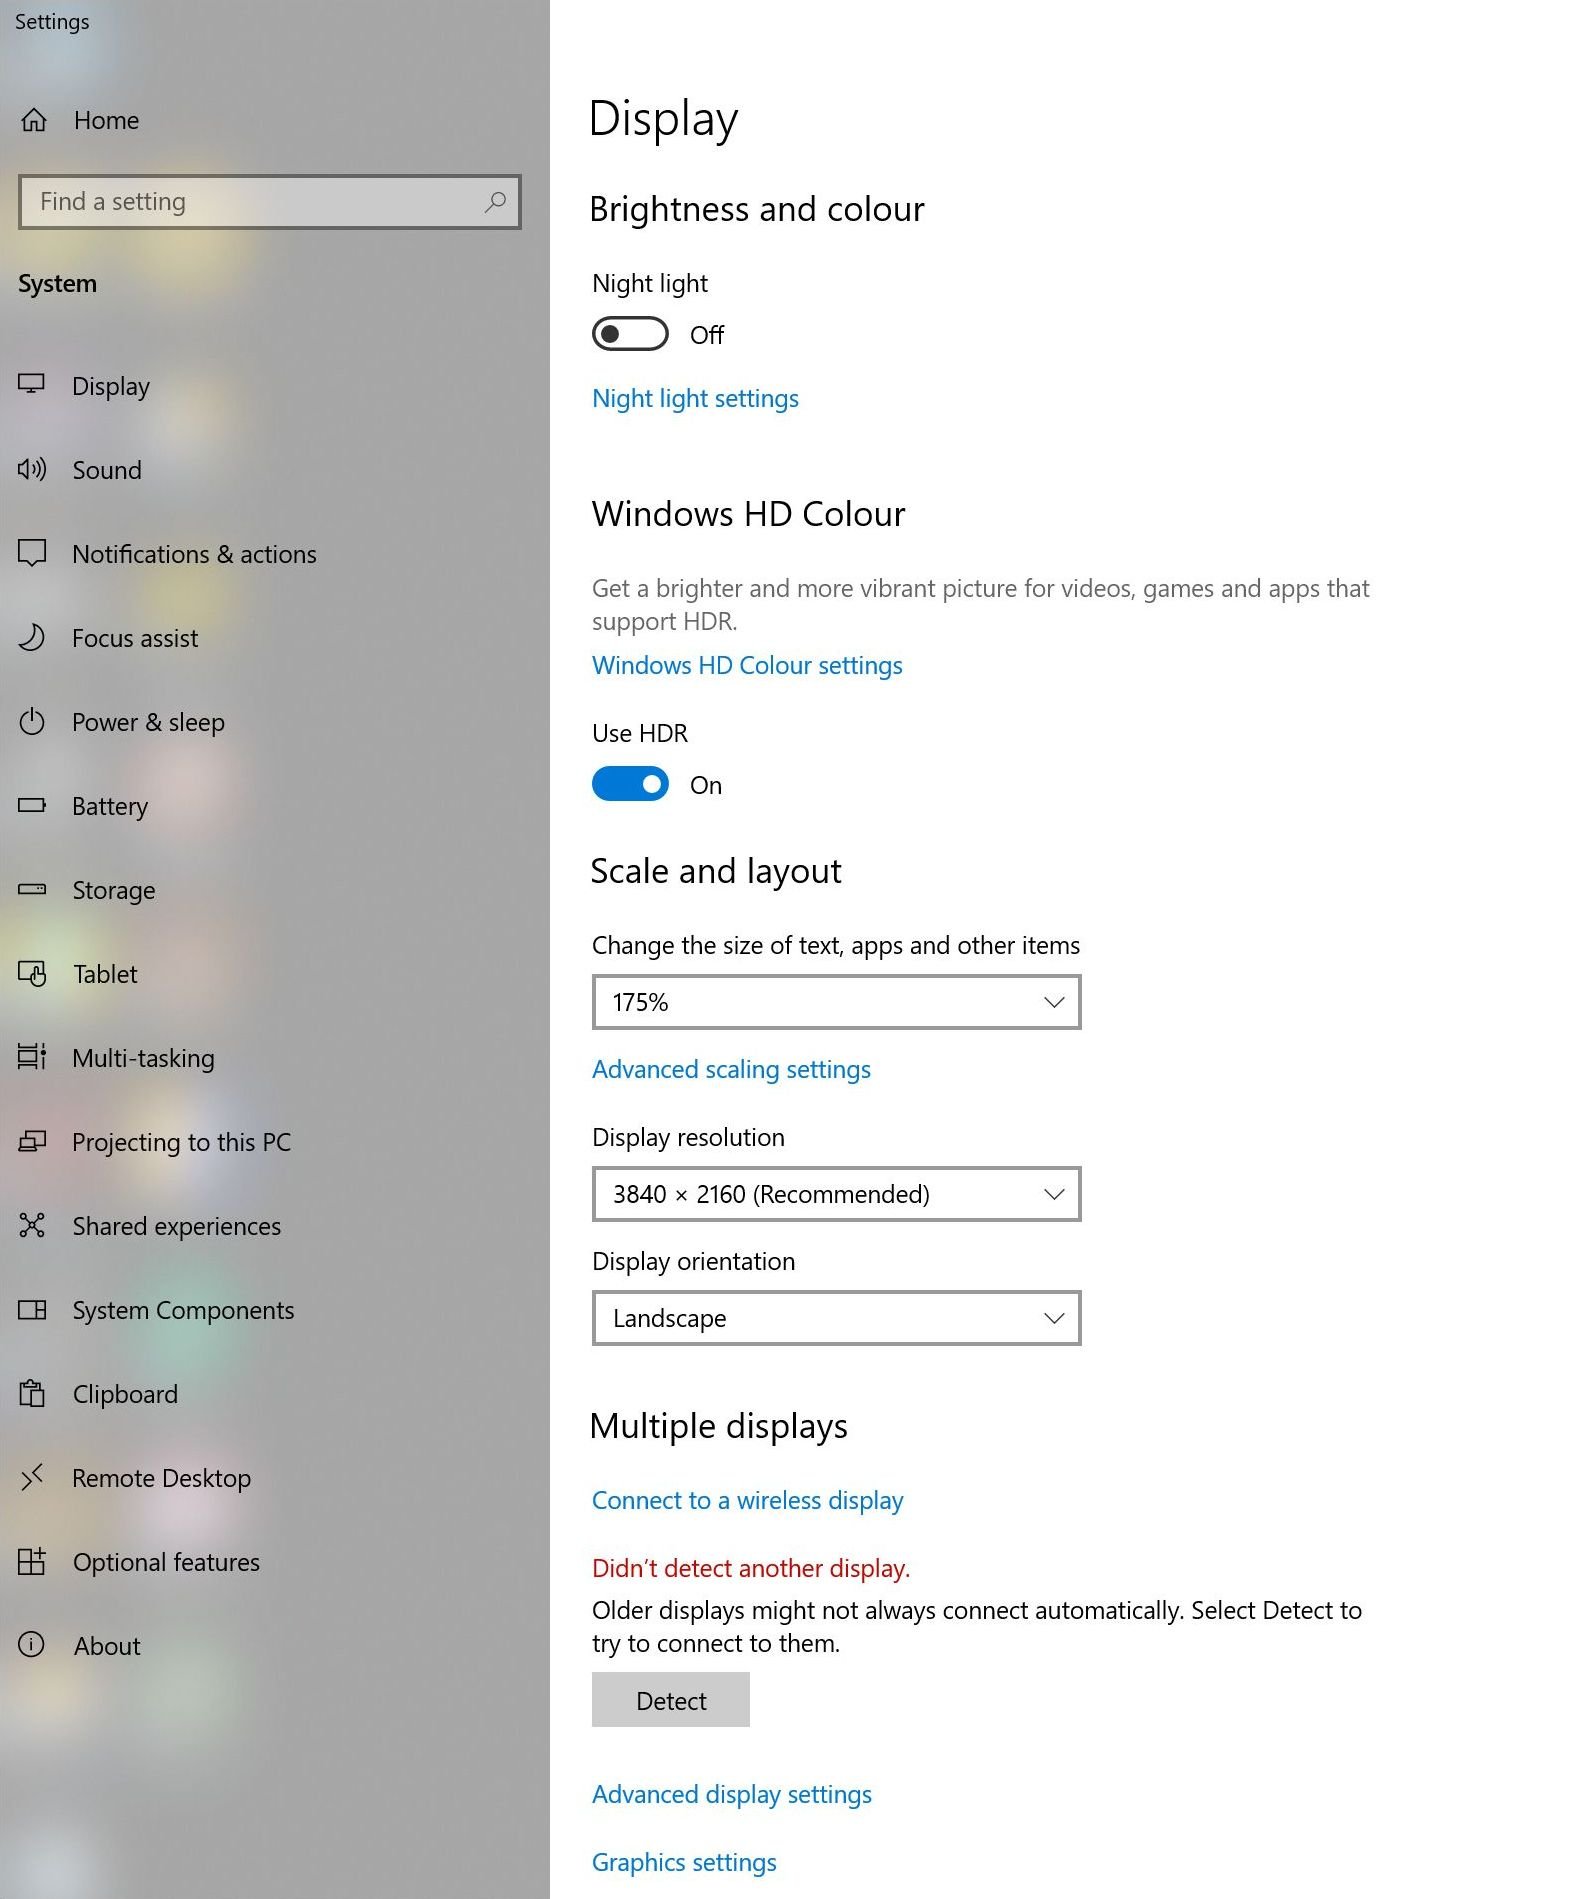
Task: Click the Focus assist moon icon
Action: point(32,637)
